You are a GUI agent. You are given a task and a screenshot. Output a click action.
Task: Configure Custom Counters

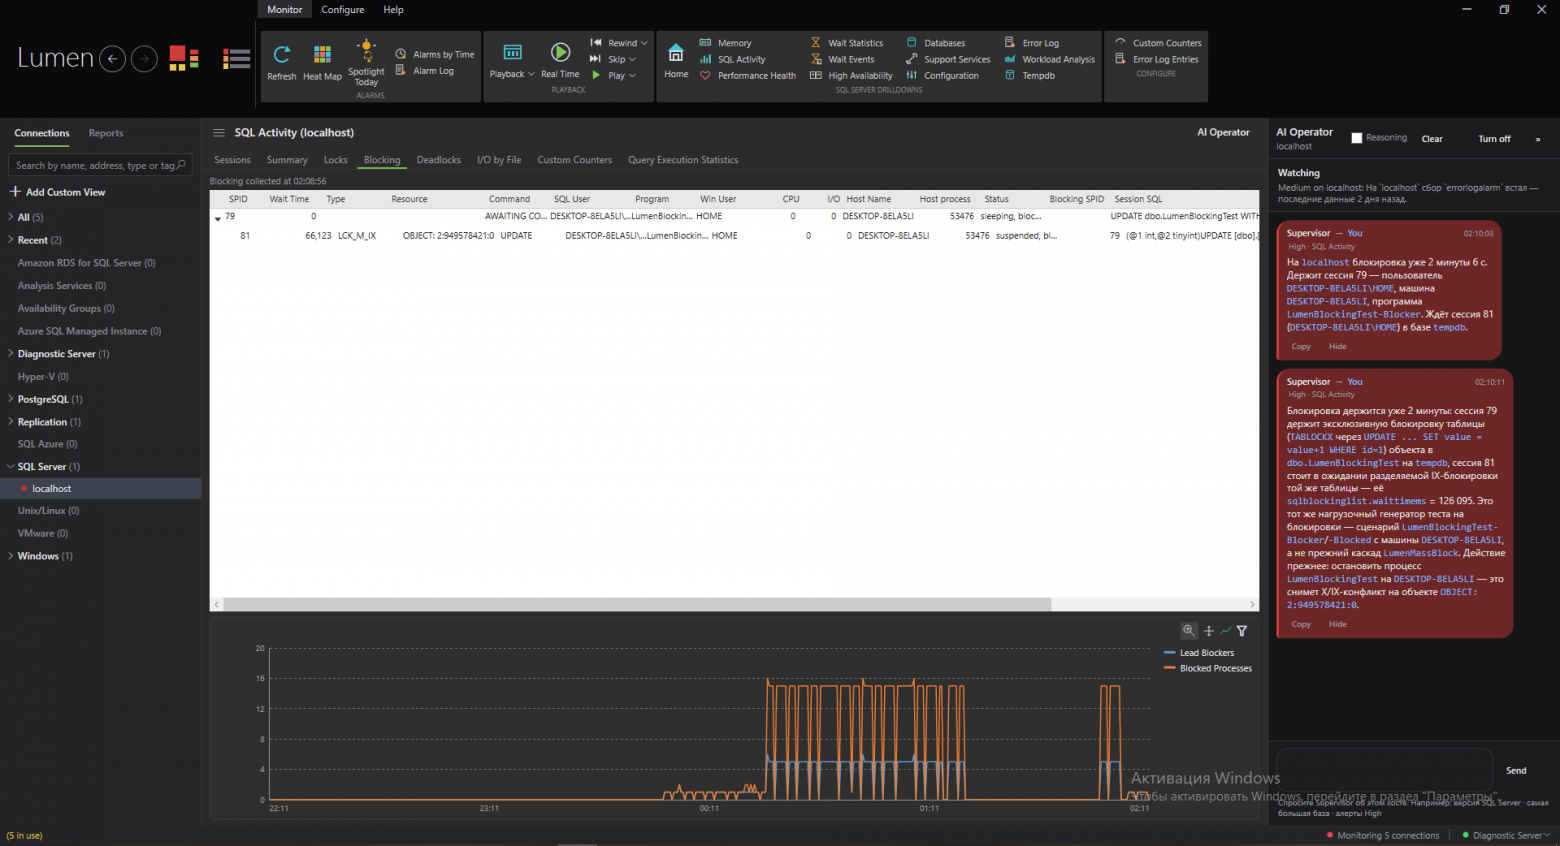[x=1159, y=43]
